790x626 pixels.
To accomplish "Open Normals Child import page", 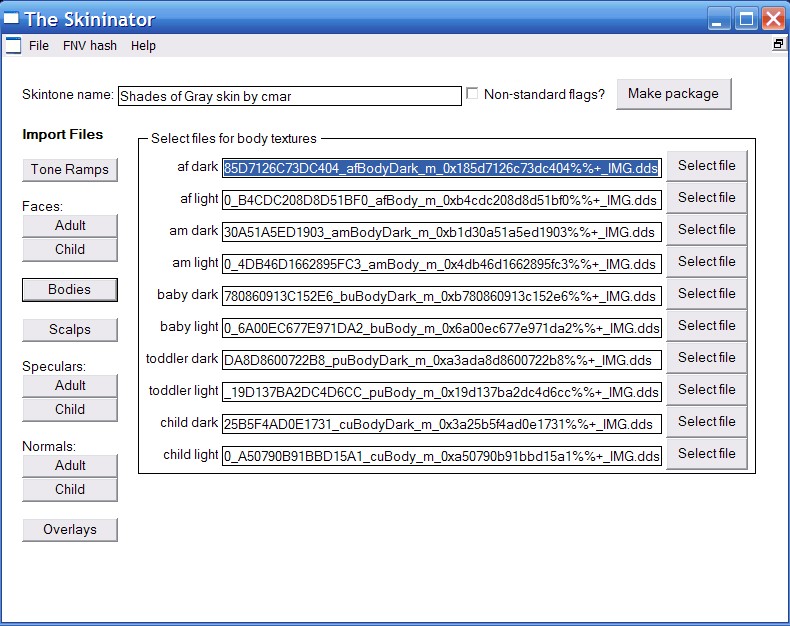I will pyautogui.click(x=70, y=489).
